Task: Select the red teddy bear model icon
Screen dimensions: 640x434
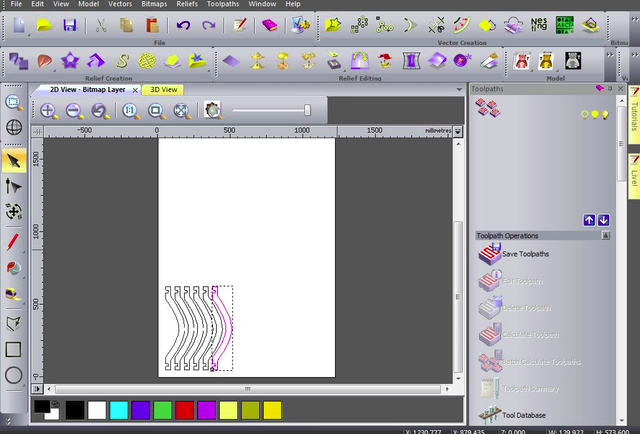Action: click(522, 61)
